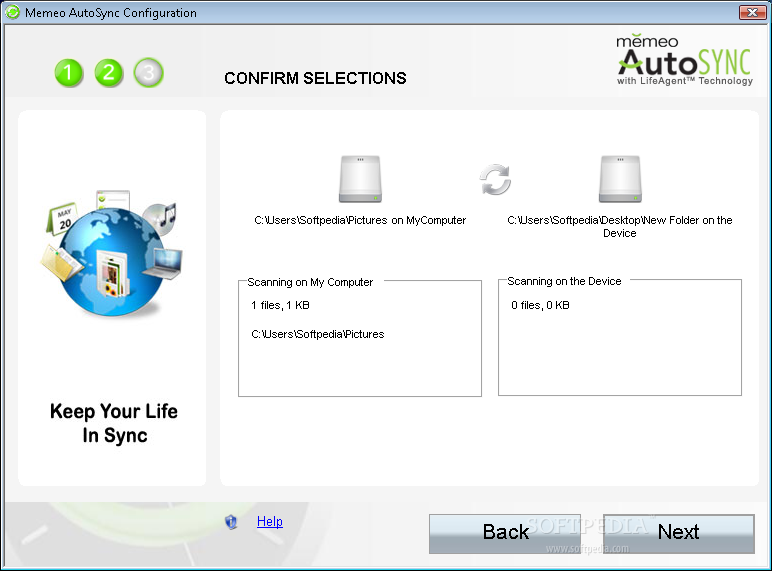
Task: Click the 'Keep Your Life In Sync' slogan
Action: 114,423
